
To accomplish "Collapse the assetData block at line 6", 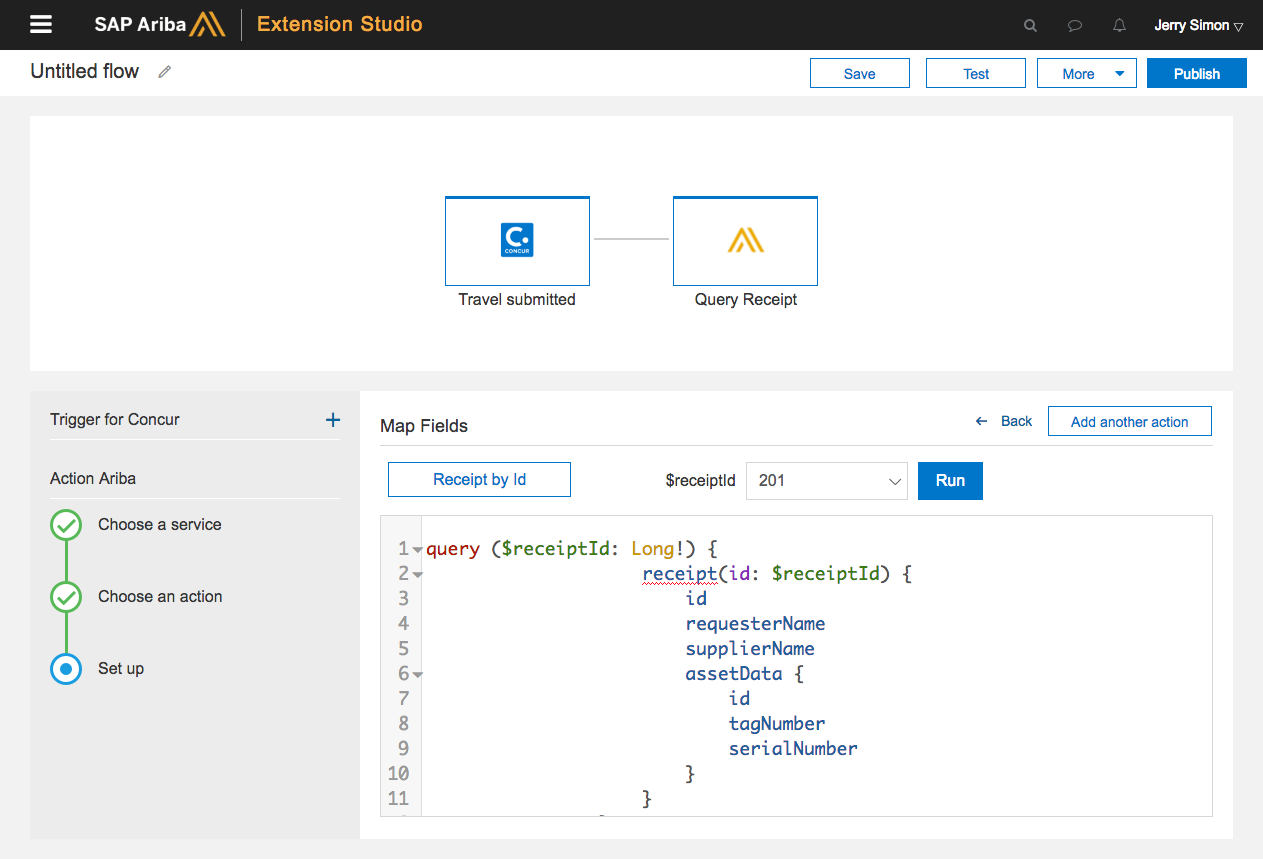I will [417, 674].
